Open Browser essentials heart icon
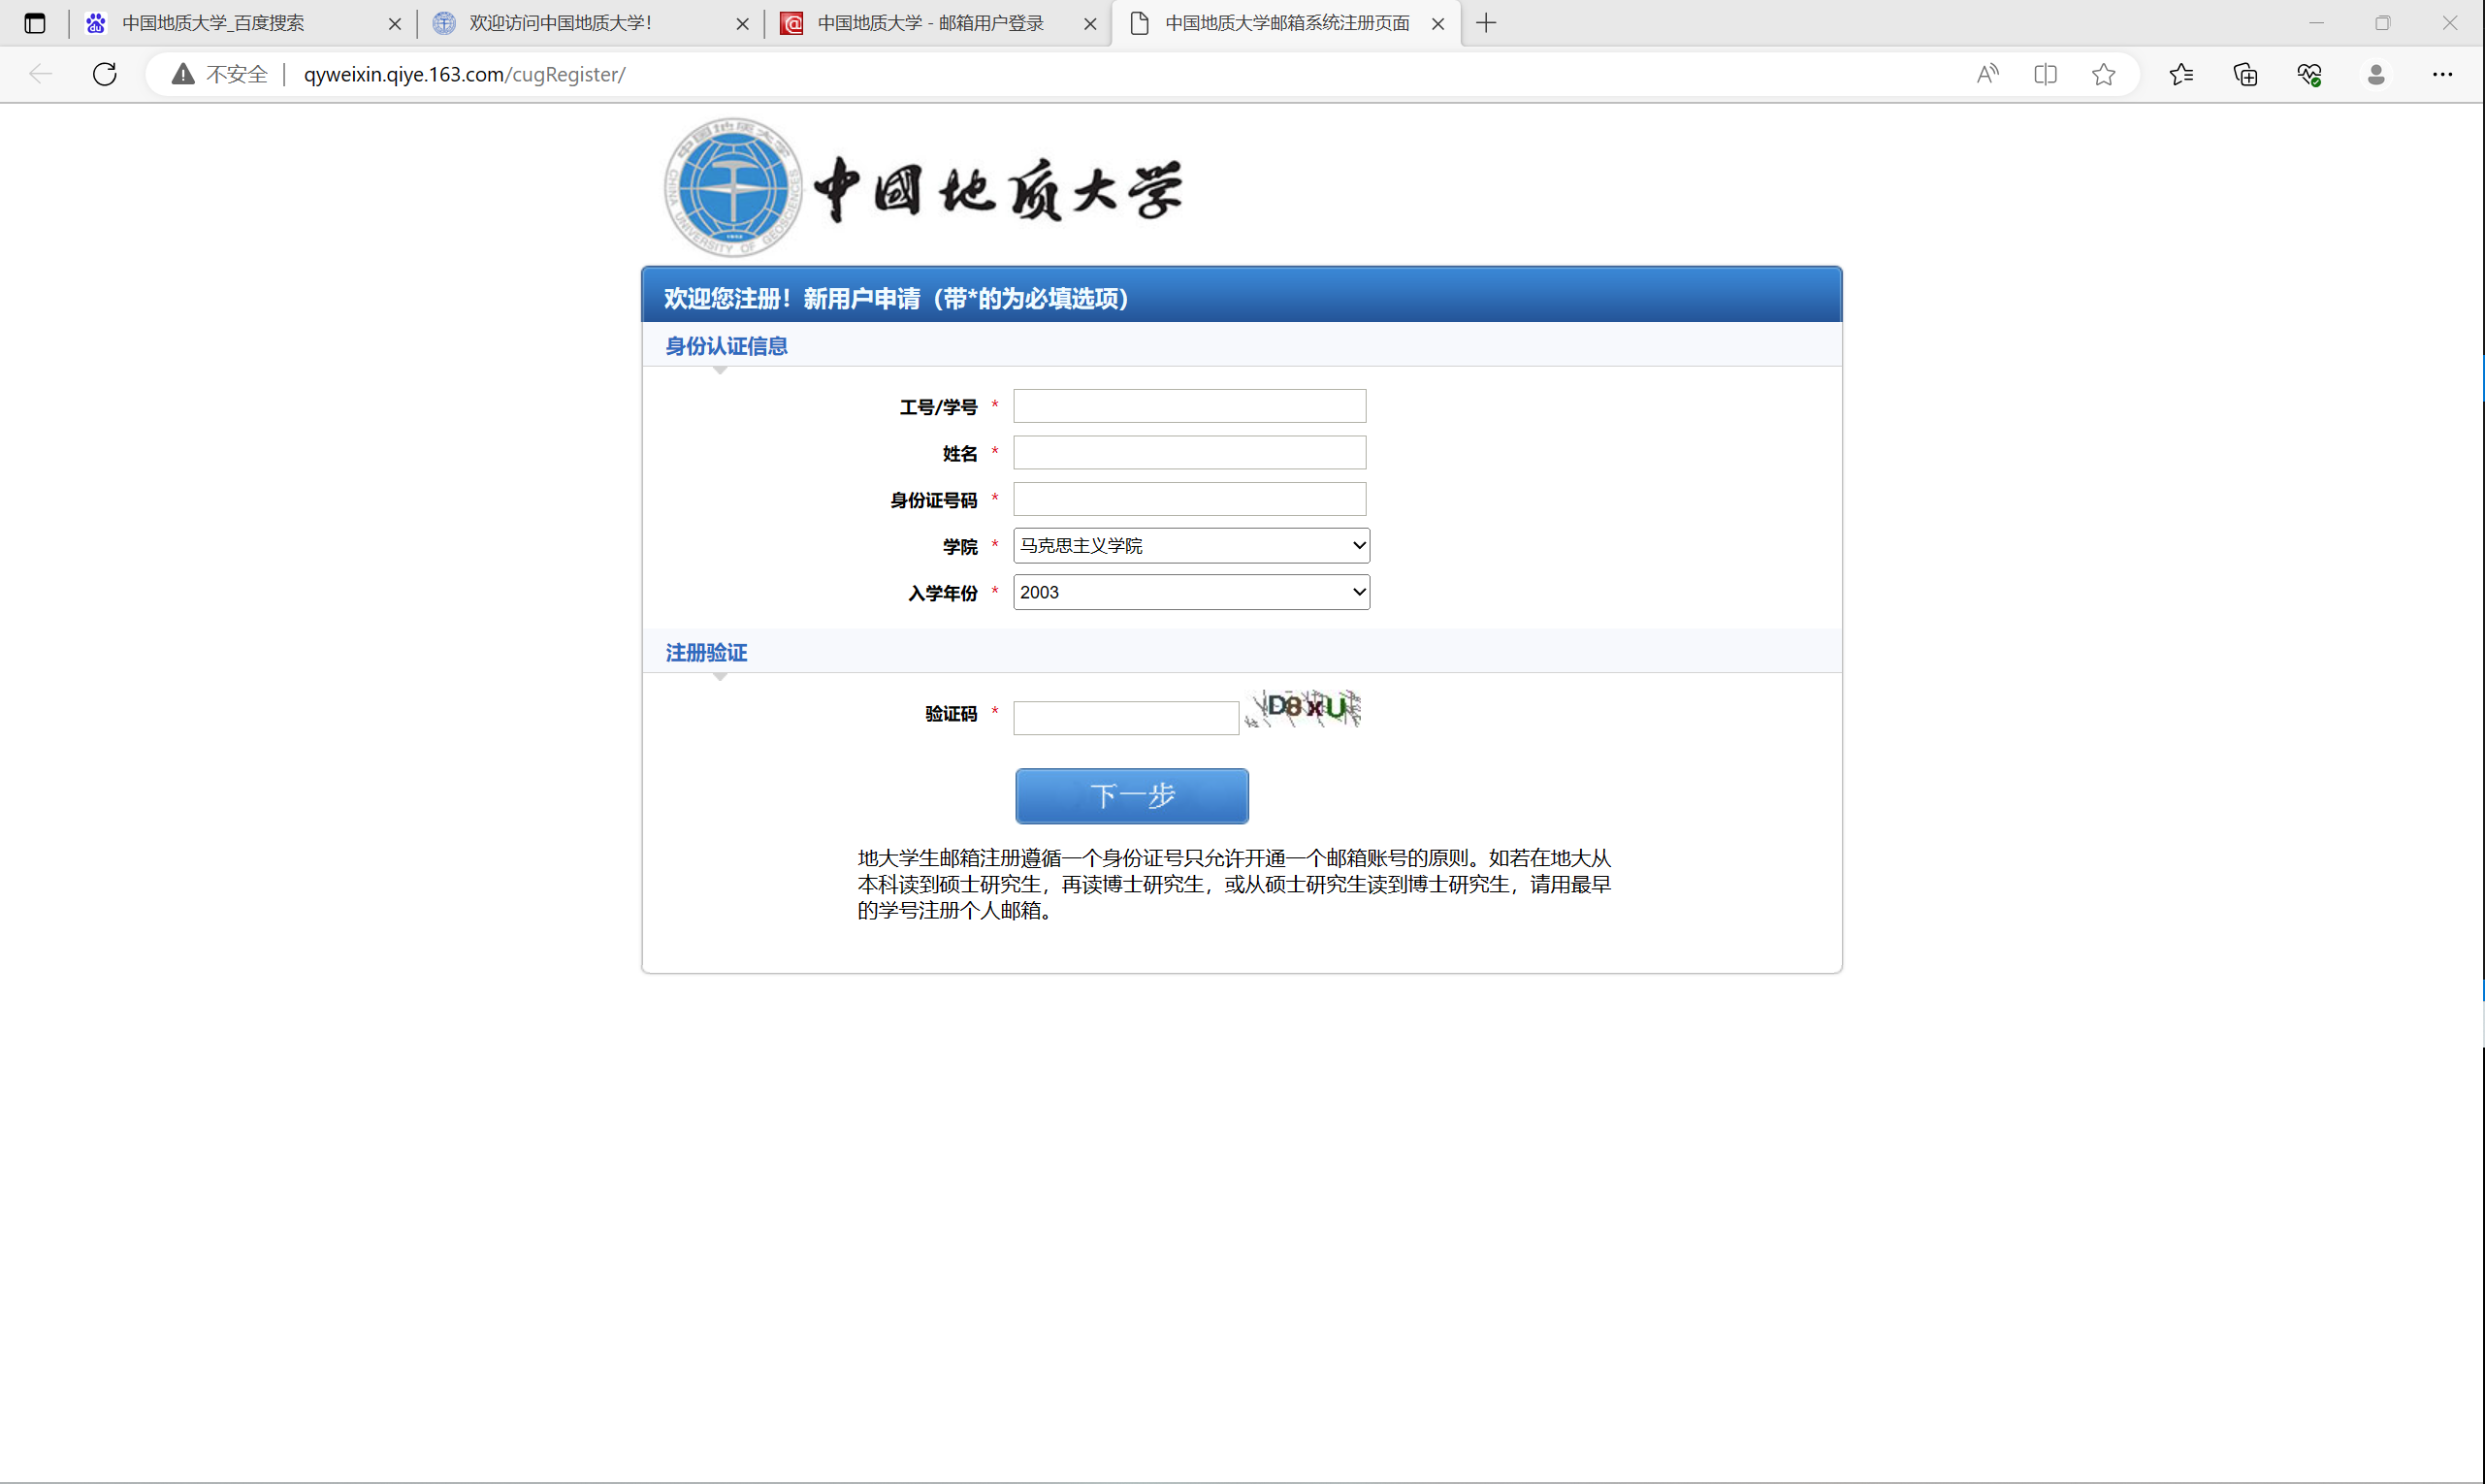 pos(2309,74)
